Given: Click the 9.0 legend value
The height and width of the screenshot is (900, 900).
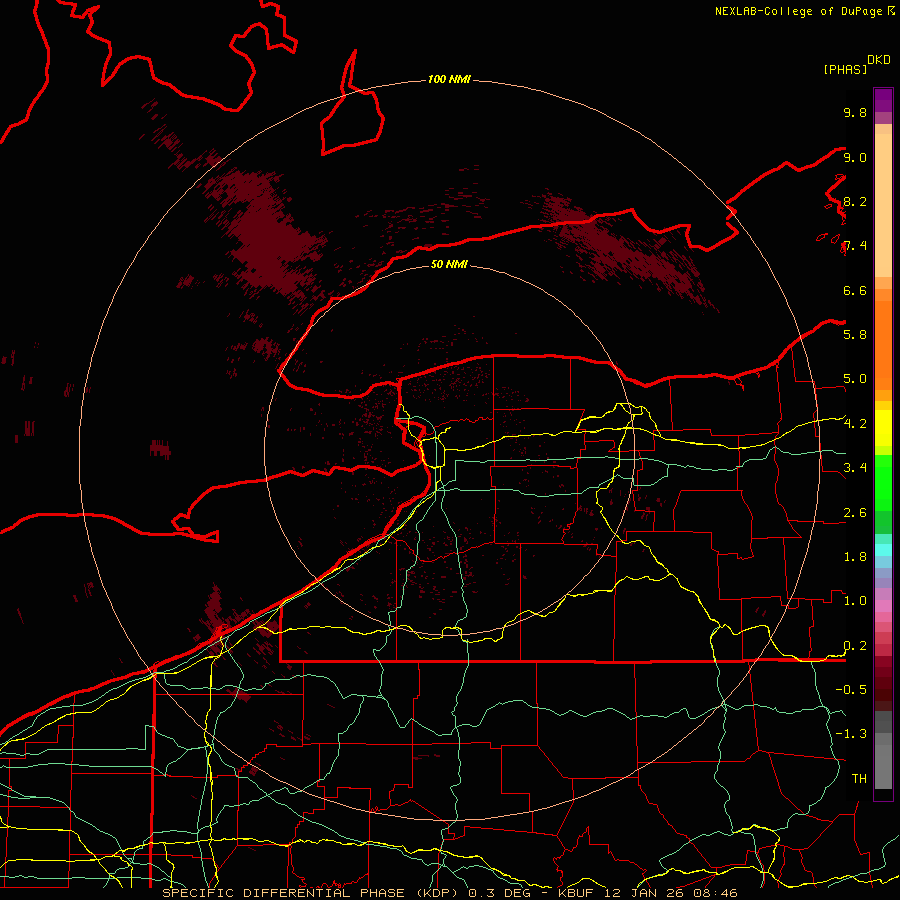Looking at the screenshot, I should (855, 157).
